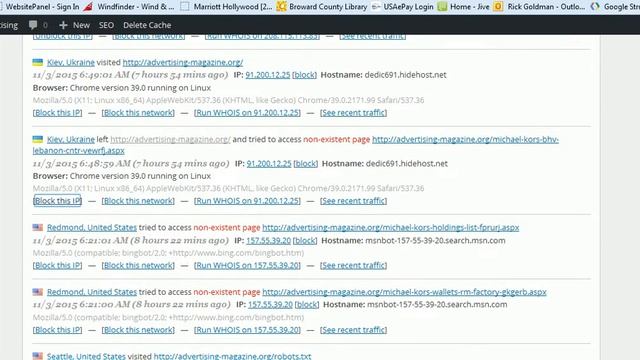Open the Home - Jive bookmark
The image size is (640, 360).
pyautogui.click(x=463, y=7)
